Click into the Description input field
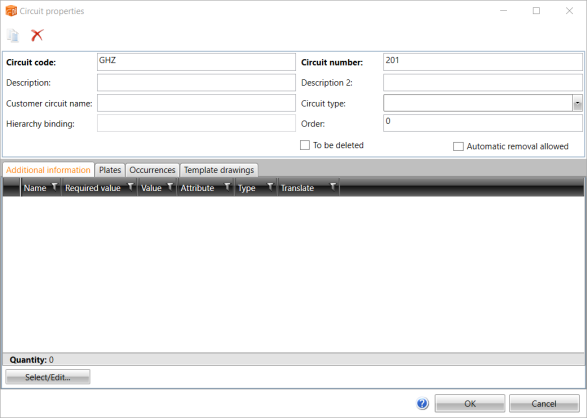The image size is (587, 418). (x=196, y=83)
